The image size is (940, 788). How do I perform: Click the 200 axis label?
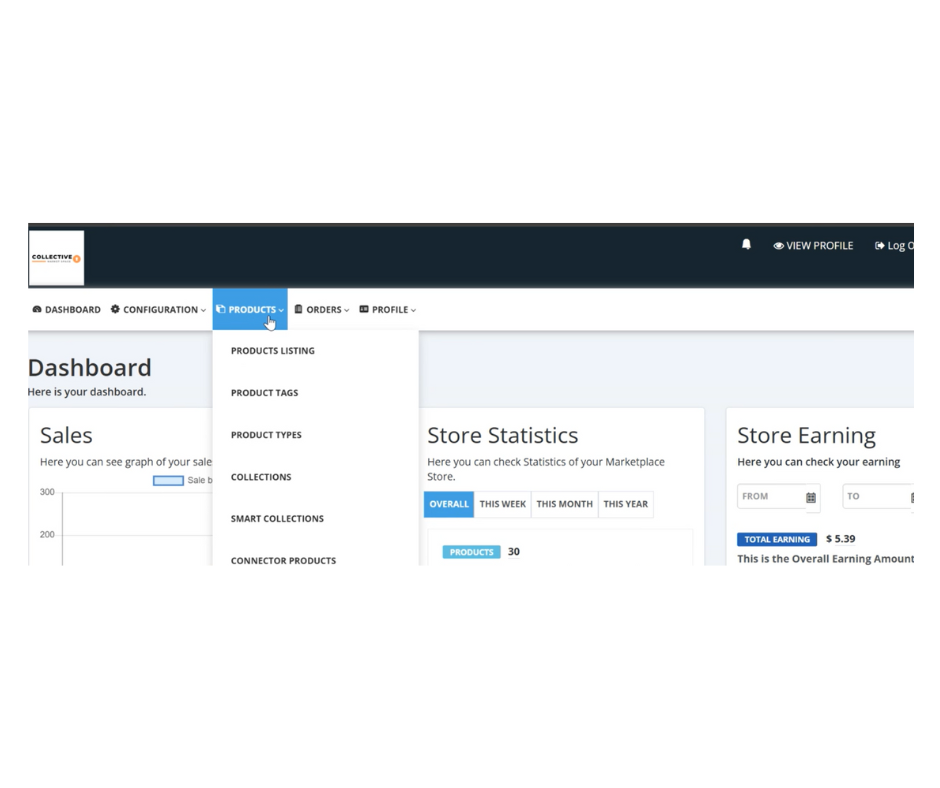click(x=47, y=534)
